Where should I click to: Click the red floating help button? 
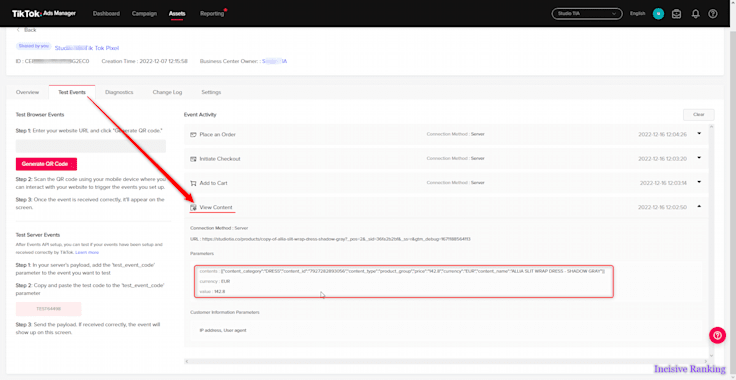click(x=717, y=335)
